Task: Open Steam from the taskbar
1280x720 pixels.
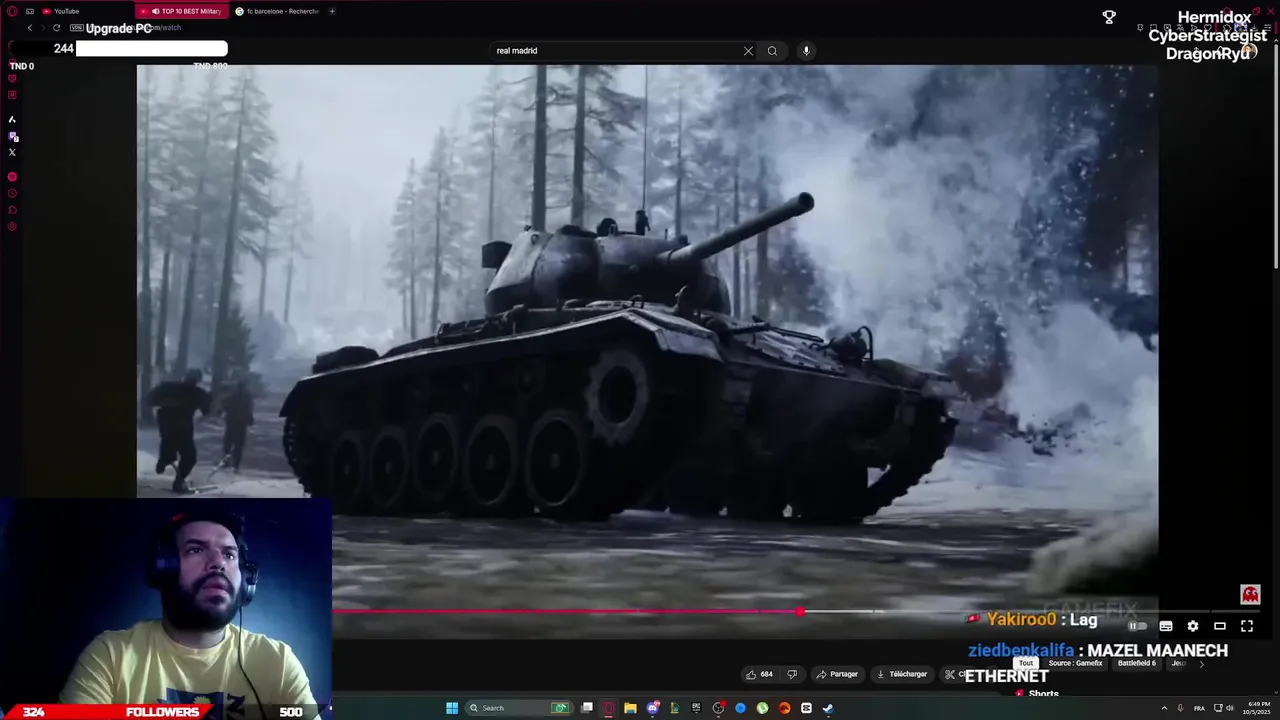Action: (828, 708)
